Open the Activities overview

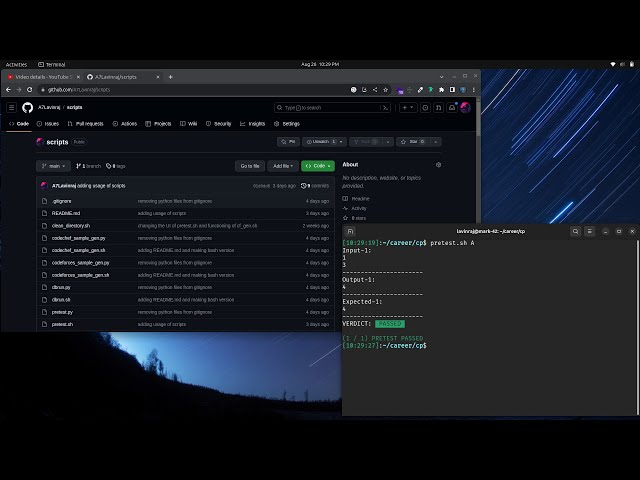16,64
